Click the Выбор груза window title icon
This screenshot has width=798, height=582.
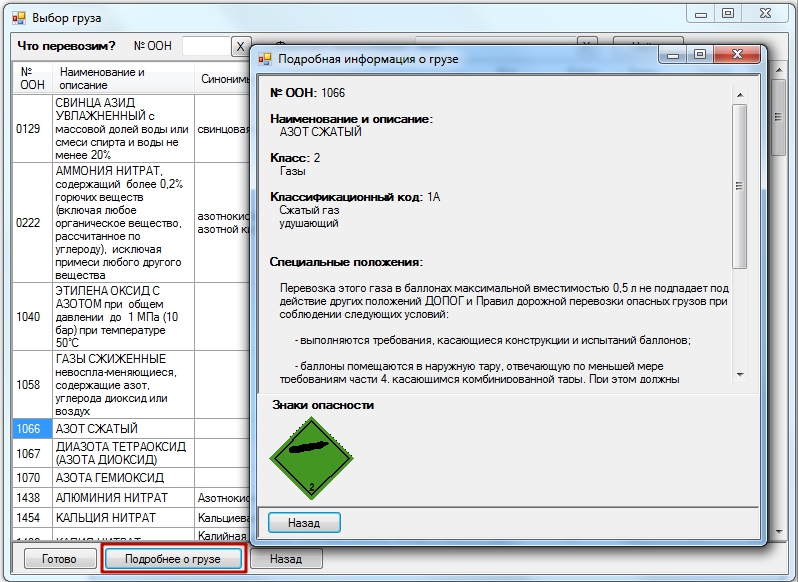pyautogui.click(x=18, y=18)
